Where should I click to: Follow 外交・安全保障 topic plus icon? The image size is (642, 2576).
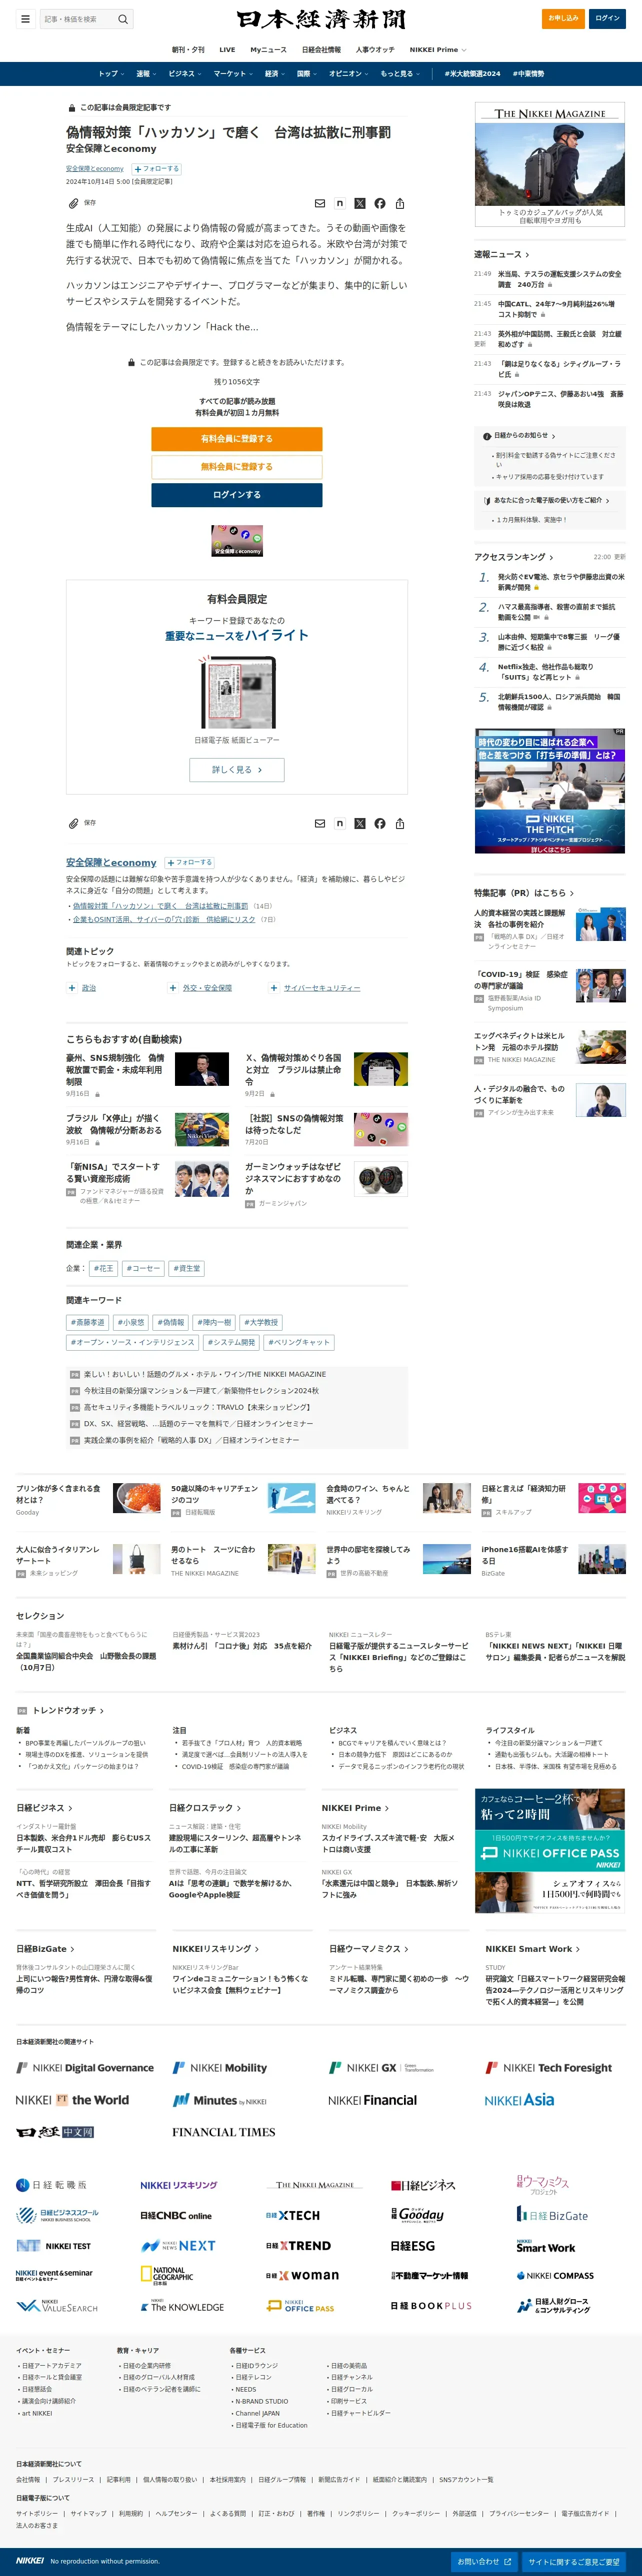(x=173, y=987)
